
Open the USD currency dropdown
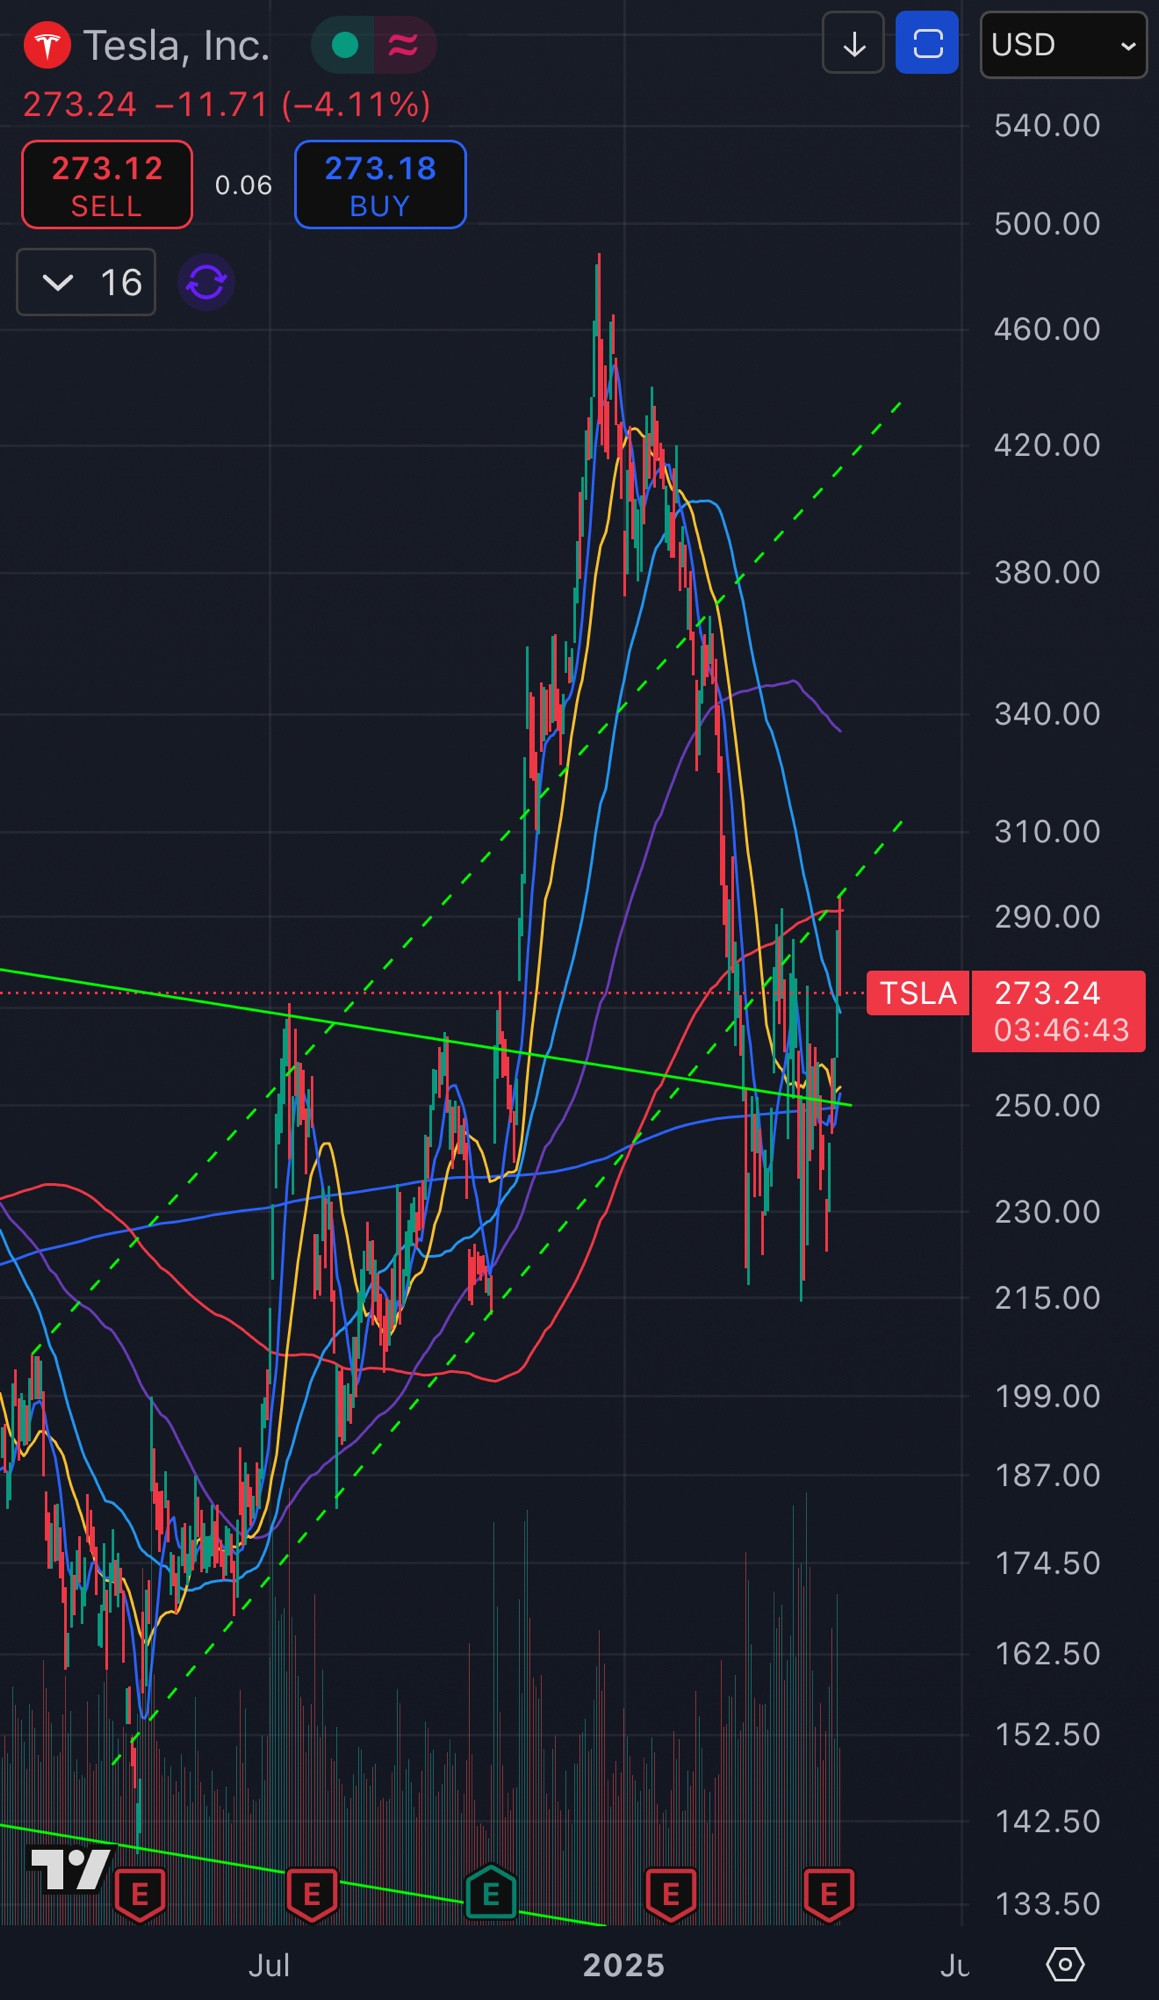click(x=1063, y=45)
